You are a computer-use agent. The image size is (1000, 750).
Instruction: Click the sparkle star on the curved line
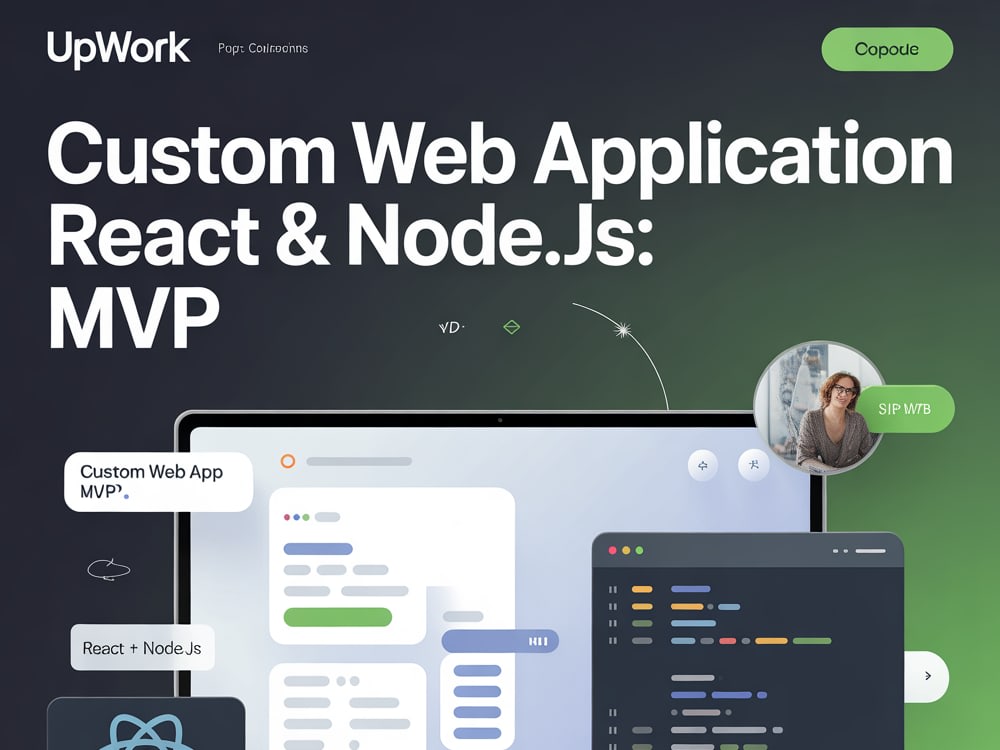[x=622, y=330]
